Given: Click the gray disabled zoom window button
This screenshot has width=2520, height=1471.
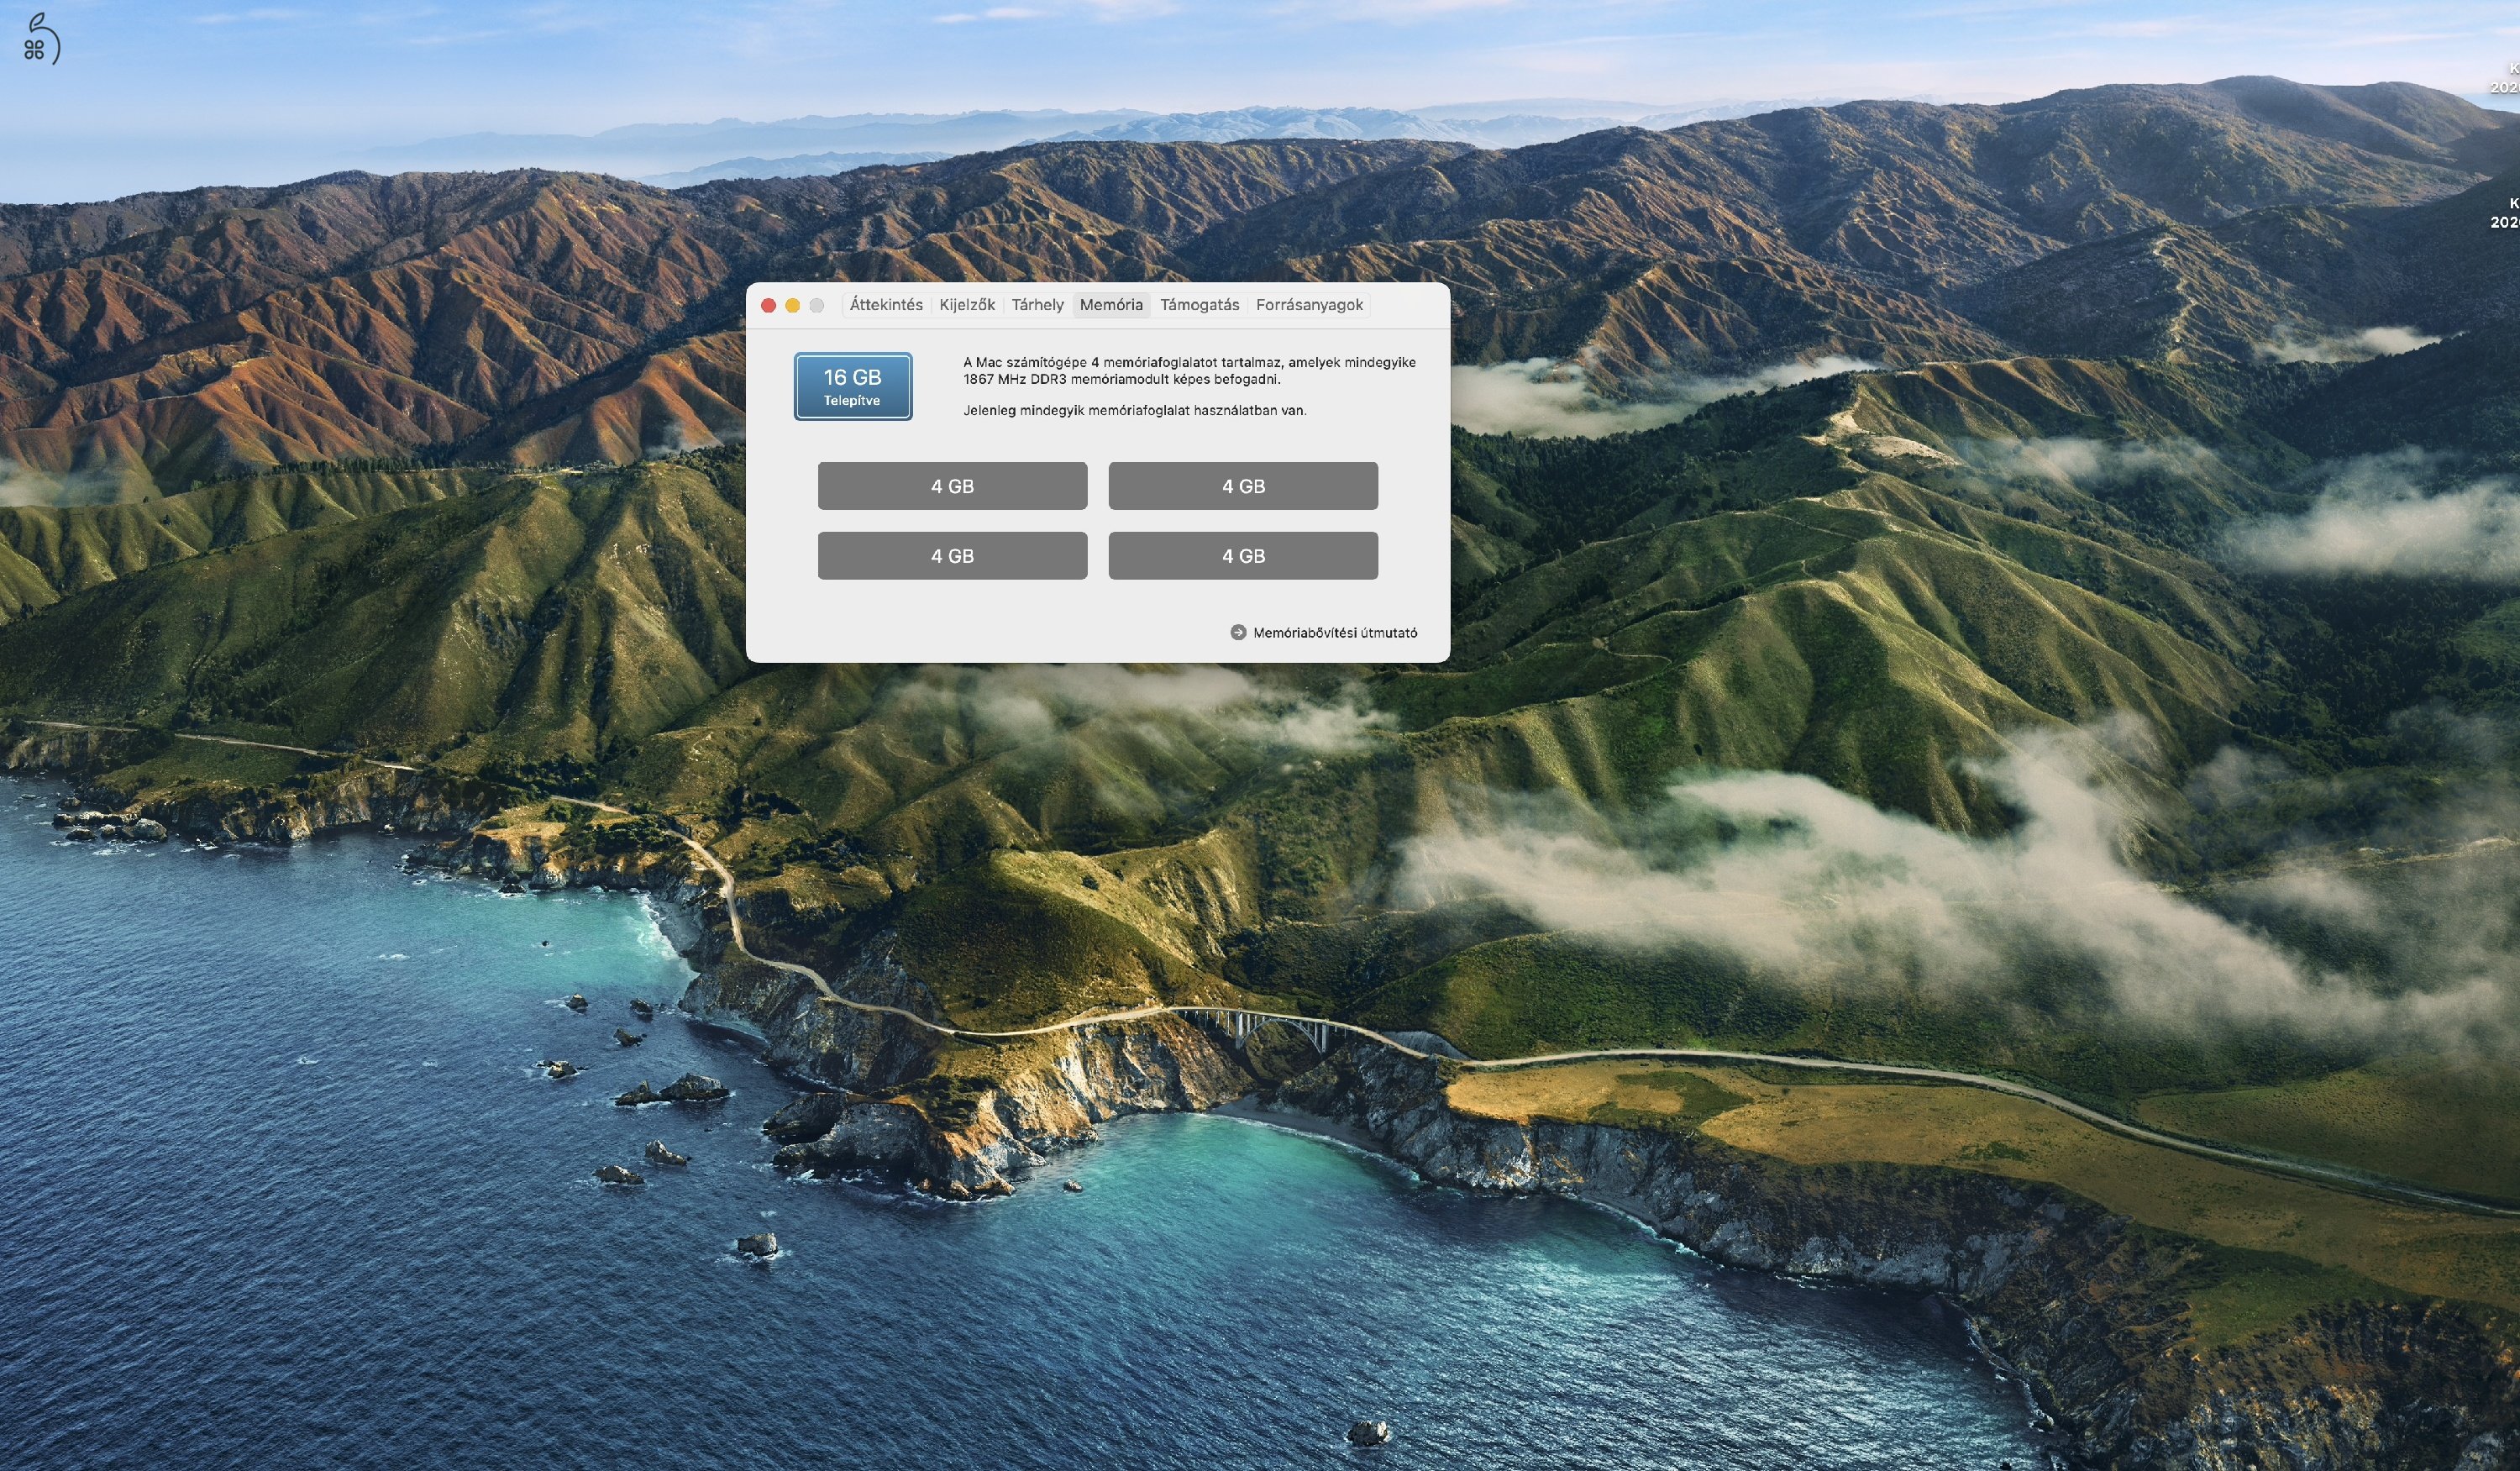Looking at the screenshot, I should coord(816,305).
